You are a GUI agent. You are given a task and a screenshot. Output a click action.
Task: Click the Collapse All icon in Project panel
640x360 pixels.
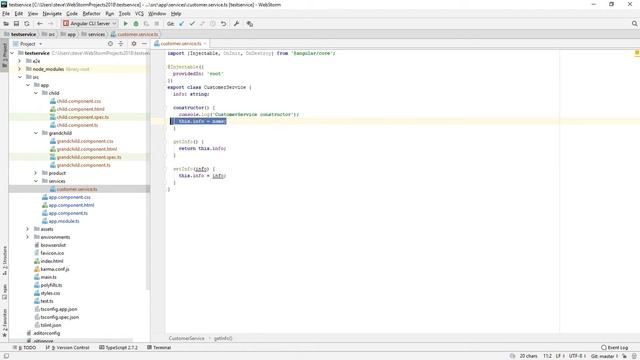tap(121, 44)
